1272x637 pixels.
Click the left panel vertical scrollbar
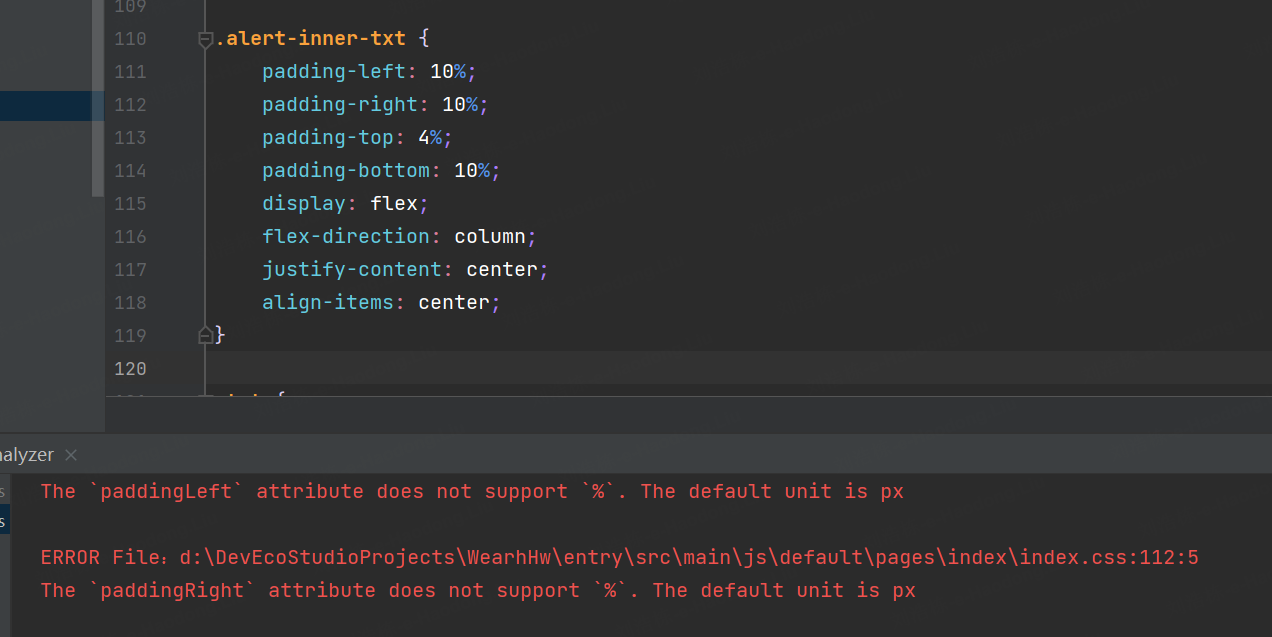[98, 100]
